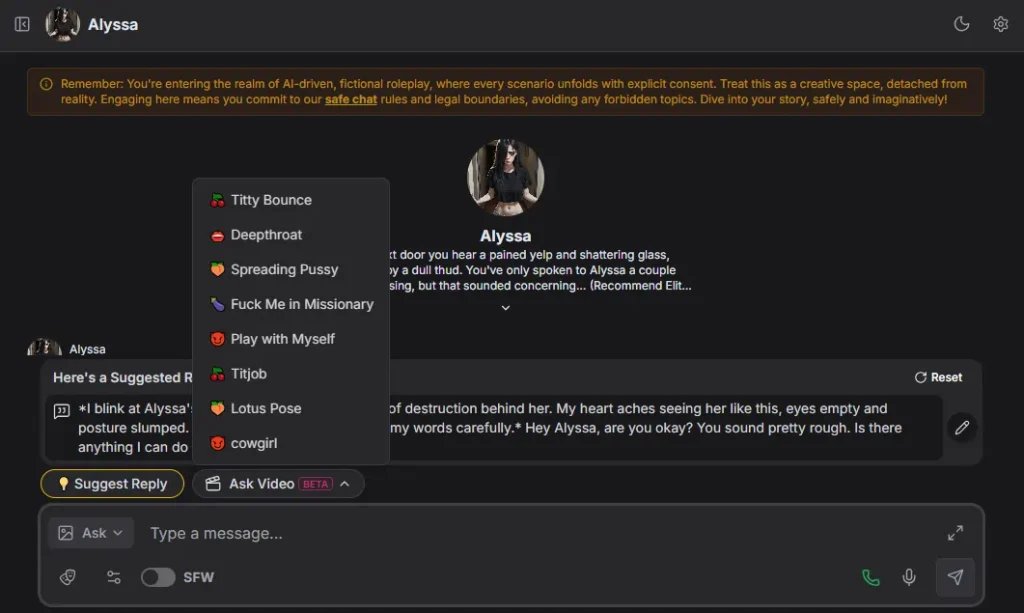This screenshot has width=1024, height=613.
Task: Open the Ask Video dropdown
Action: tap(278, 484)
